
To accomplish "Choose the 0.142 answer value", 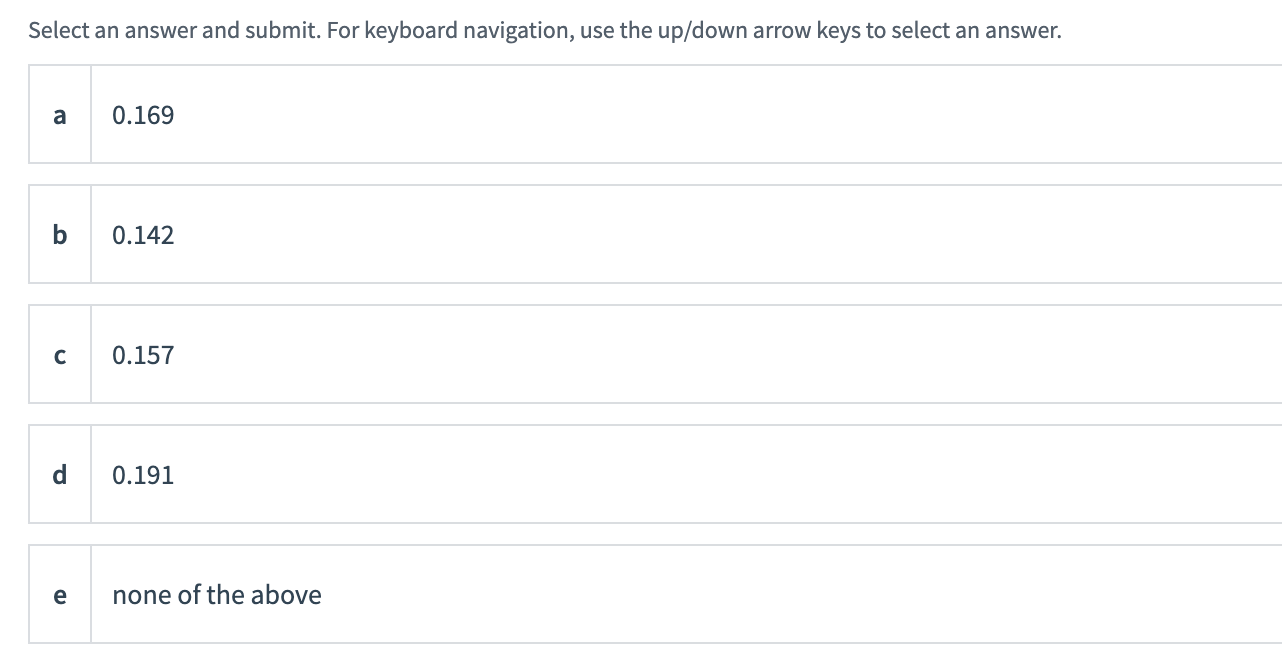I will tap(143, 236).
